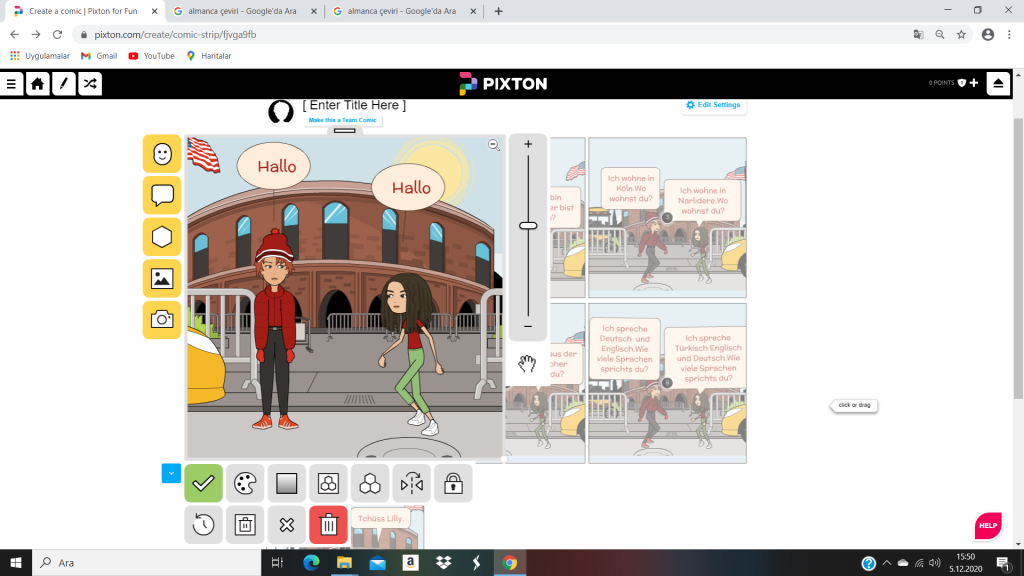The height and width of the screenshot is (576, 1024).
Task: Open the history clock icon
Action: click(x=203, y=525)
